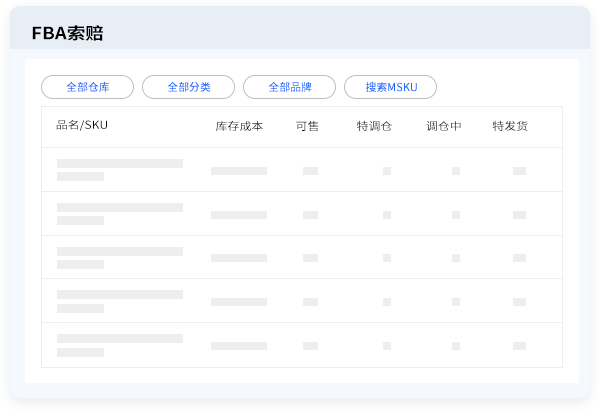Click the 待调仓 column header
The height and width of the screenshot is (412, 600).
(374, 126)
